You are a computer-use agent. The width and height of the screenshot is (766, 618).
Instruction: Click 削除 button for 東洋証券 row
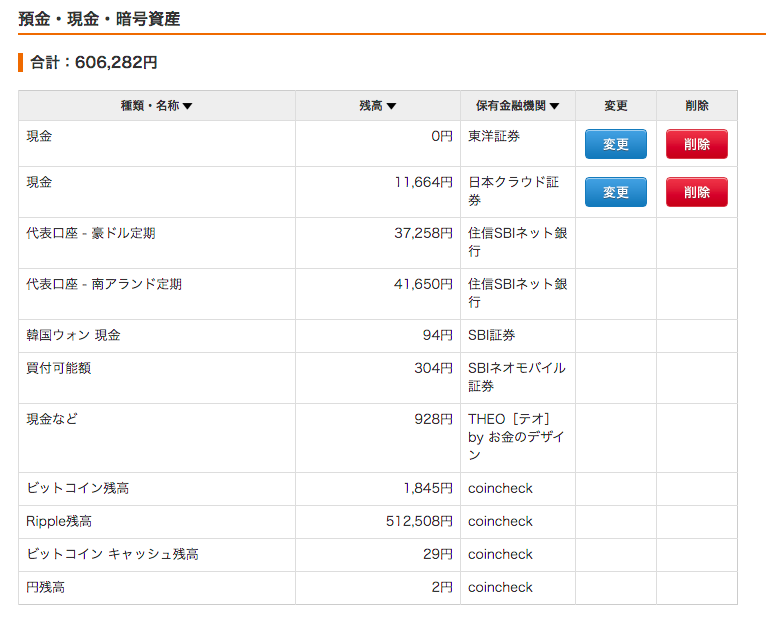(x=697, y=144)
